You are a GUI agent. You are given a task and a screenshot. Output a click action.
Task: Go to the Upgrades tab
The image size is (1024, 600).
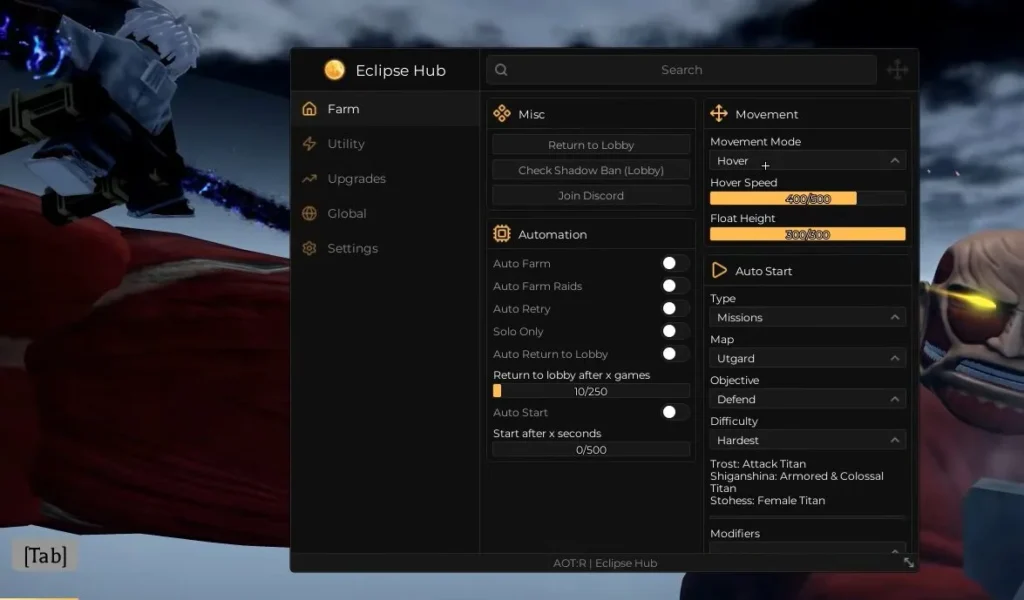pyautogui.click(x=386, y=178)
